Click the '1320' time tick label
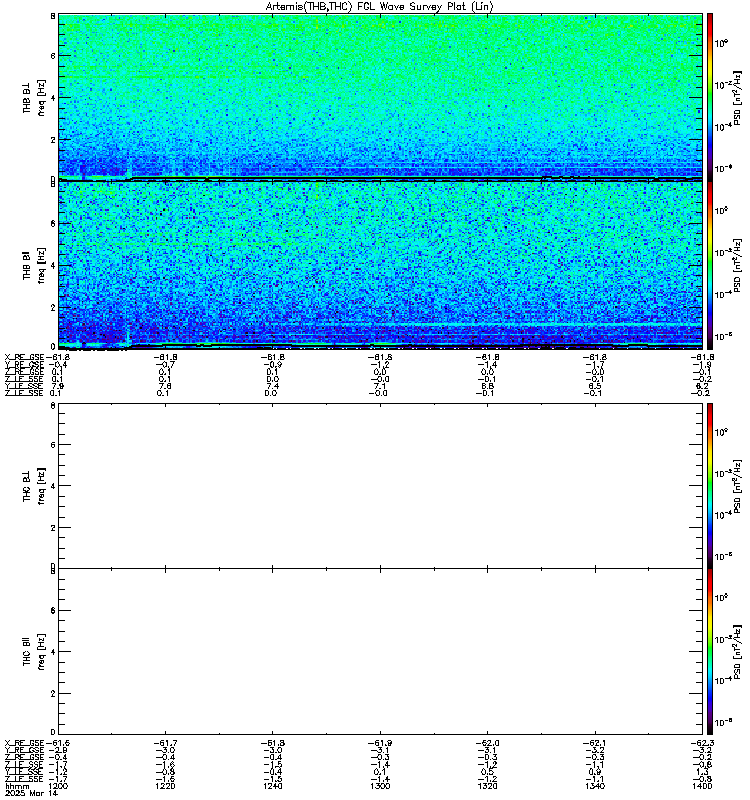 coord(488,786)
